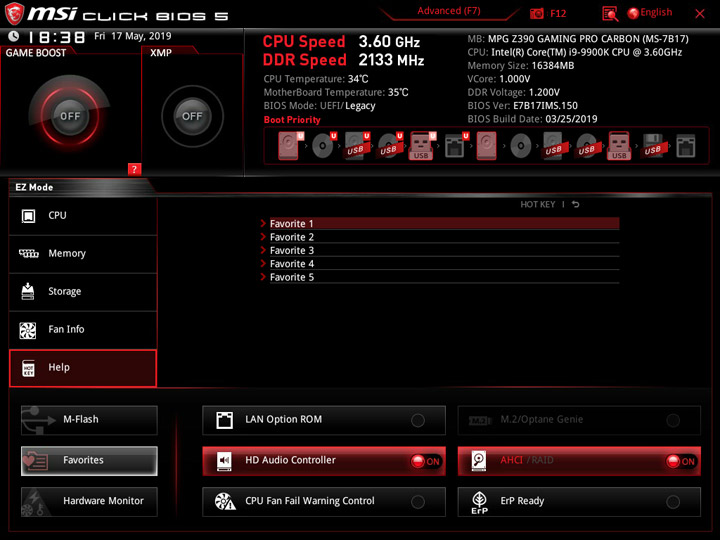
Task: Expand the Favorite 2 entry
Action: [x=439, y=237]
